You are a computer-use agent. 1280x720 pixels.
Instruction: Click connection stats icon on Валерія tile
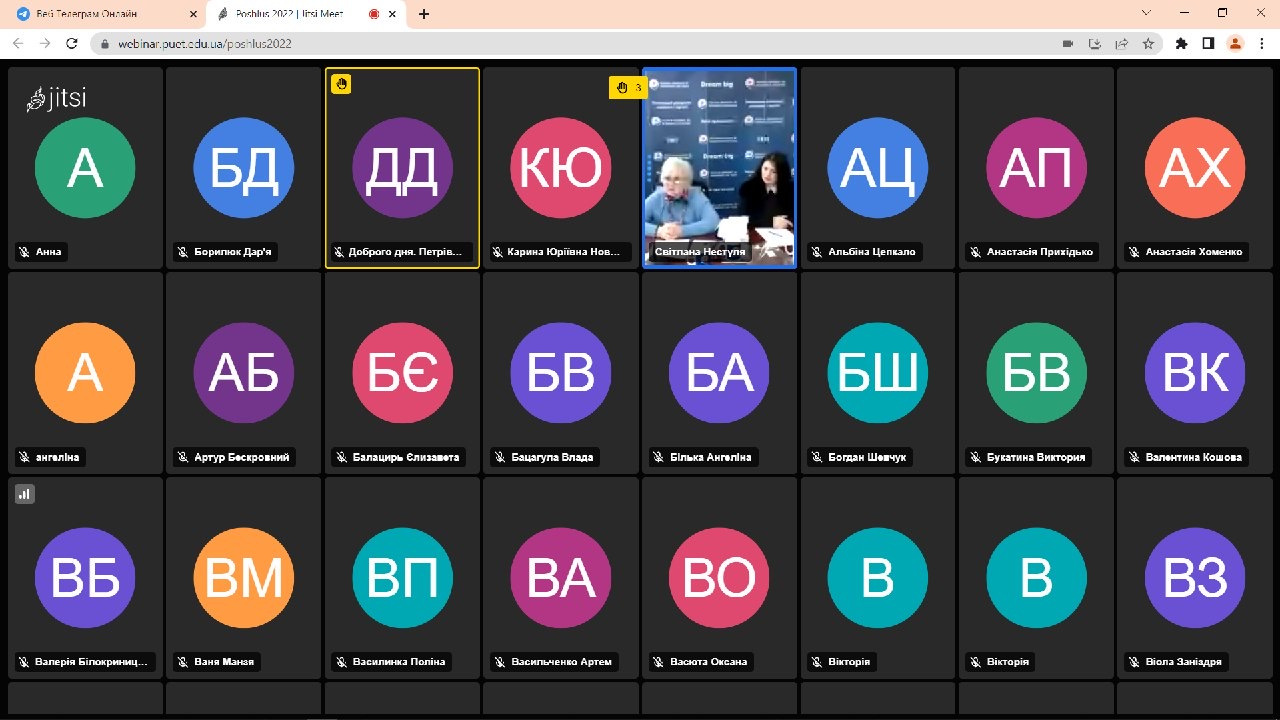pyautogui.click(x=25, y=493)
